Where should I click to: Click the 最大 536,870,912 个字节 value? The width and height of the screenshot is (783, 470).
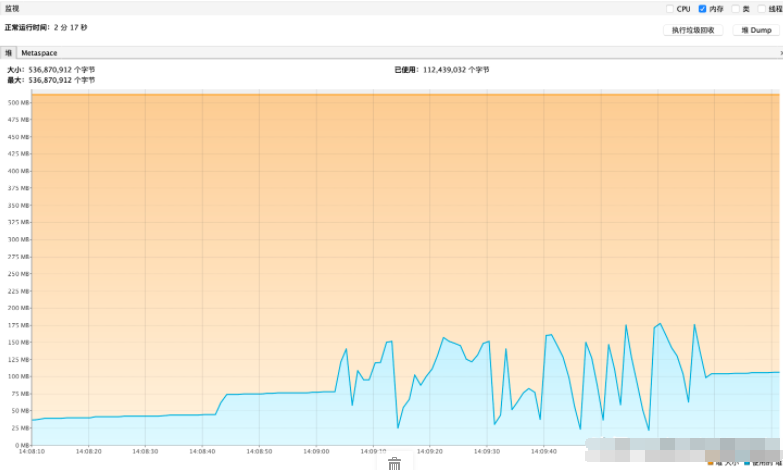click(61, 80)
